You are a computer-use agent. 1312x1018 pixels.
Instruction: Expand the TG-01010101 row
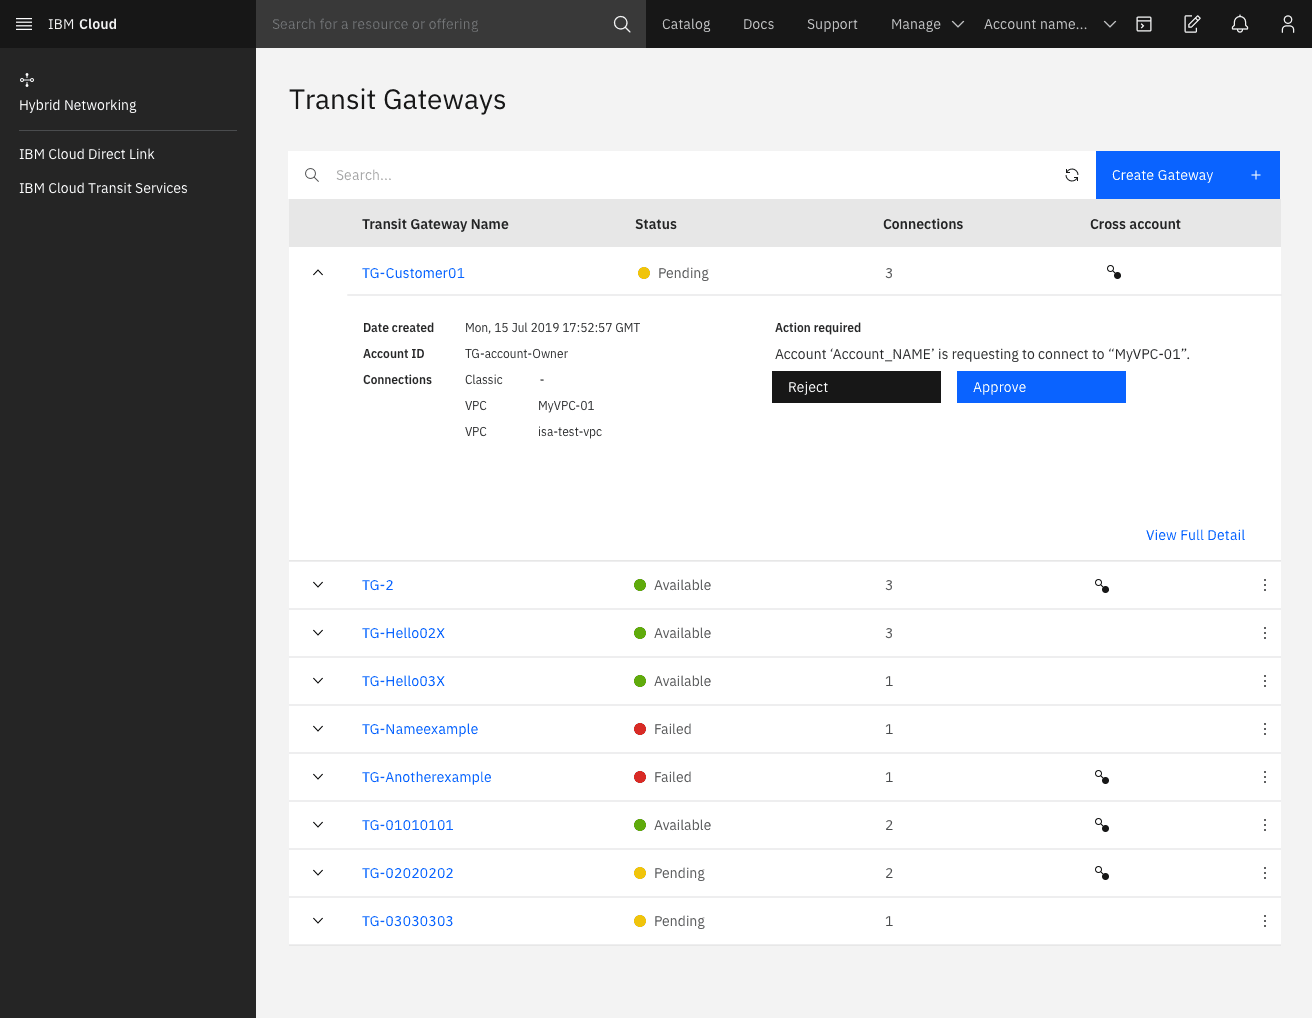[318, 825]
